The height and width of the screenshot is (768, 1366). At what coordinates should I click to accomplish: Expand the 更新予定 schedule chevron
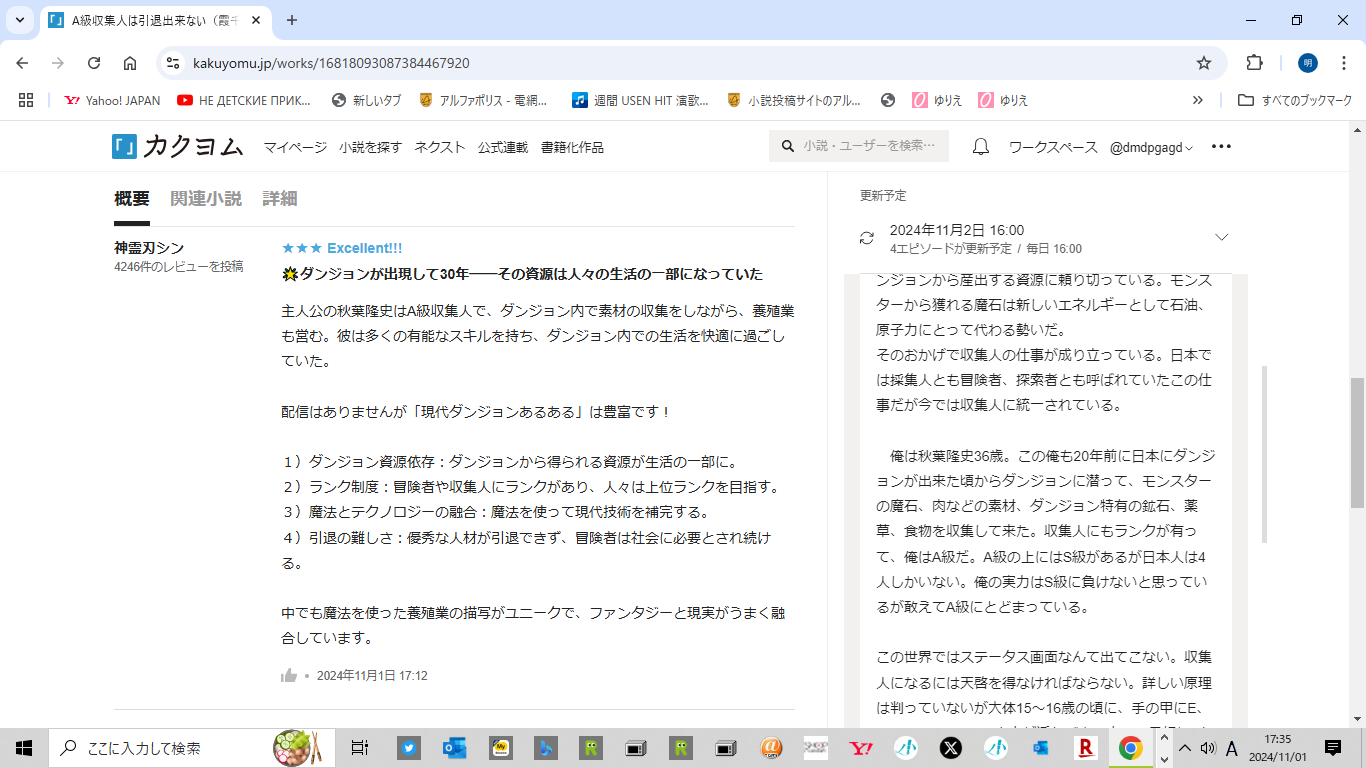[x=1221, y=237]
